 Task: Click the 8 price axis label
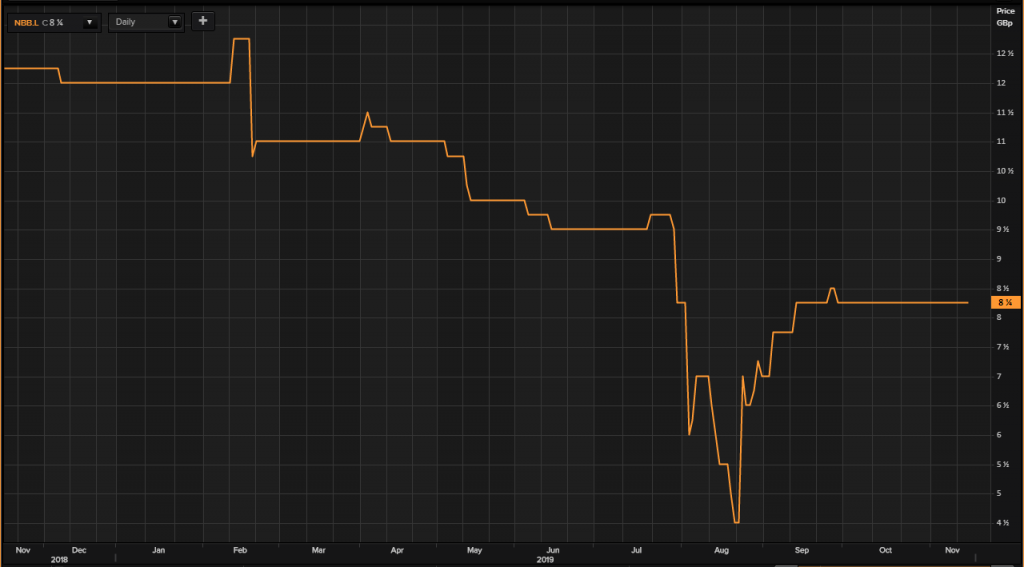(999, 317)
